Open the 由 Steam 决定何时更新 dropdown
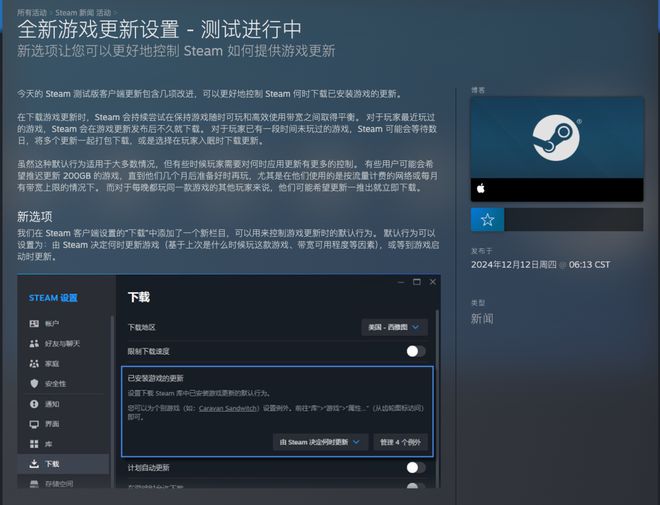 click(320, 442)
